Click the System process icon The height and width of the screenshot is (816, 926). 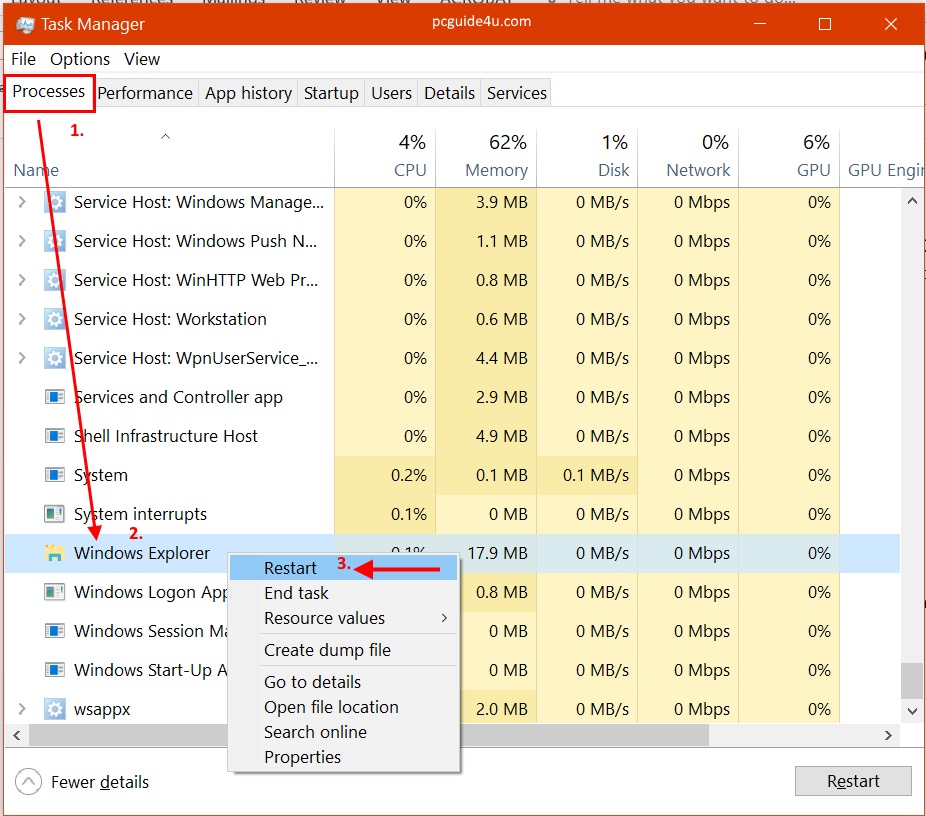54,475
